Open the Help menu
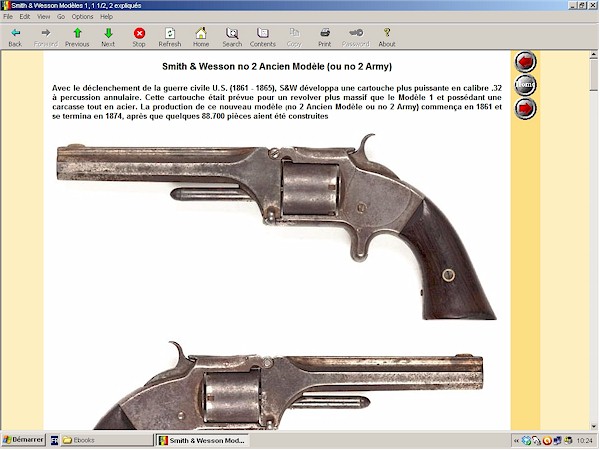 [x=106, y=16]
